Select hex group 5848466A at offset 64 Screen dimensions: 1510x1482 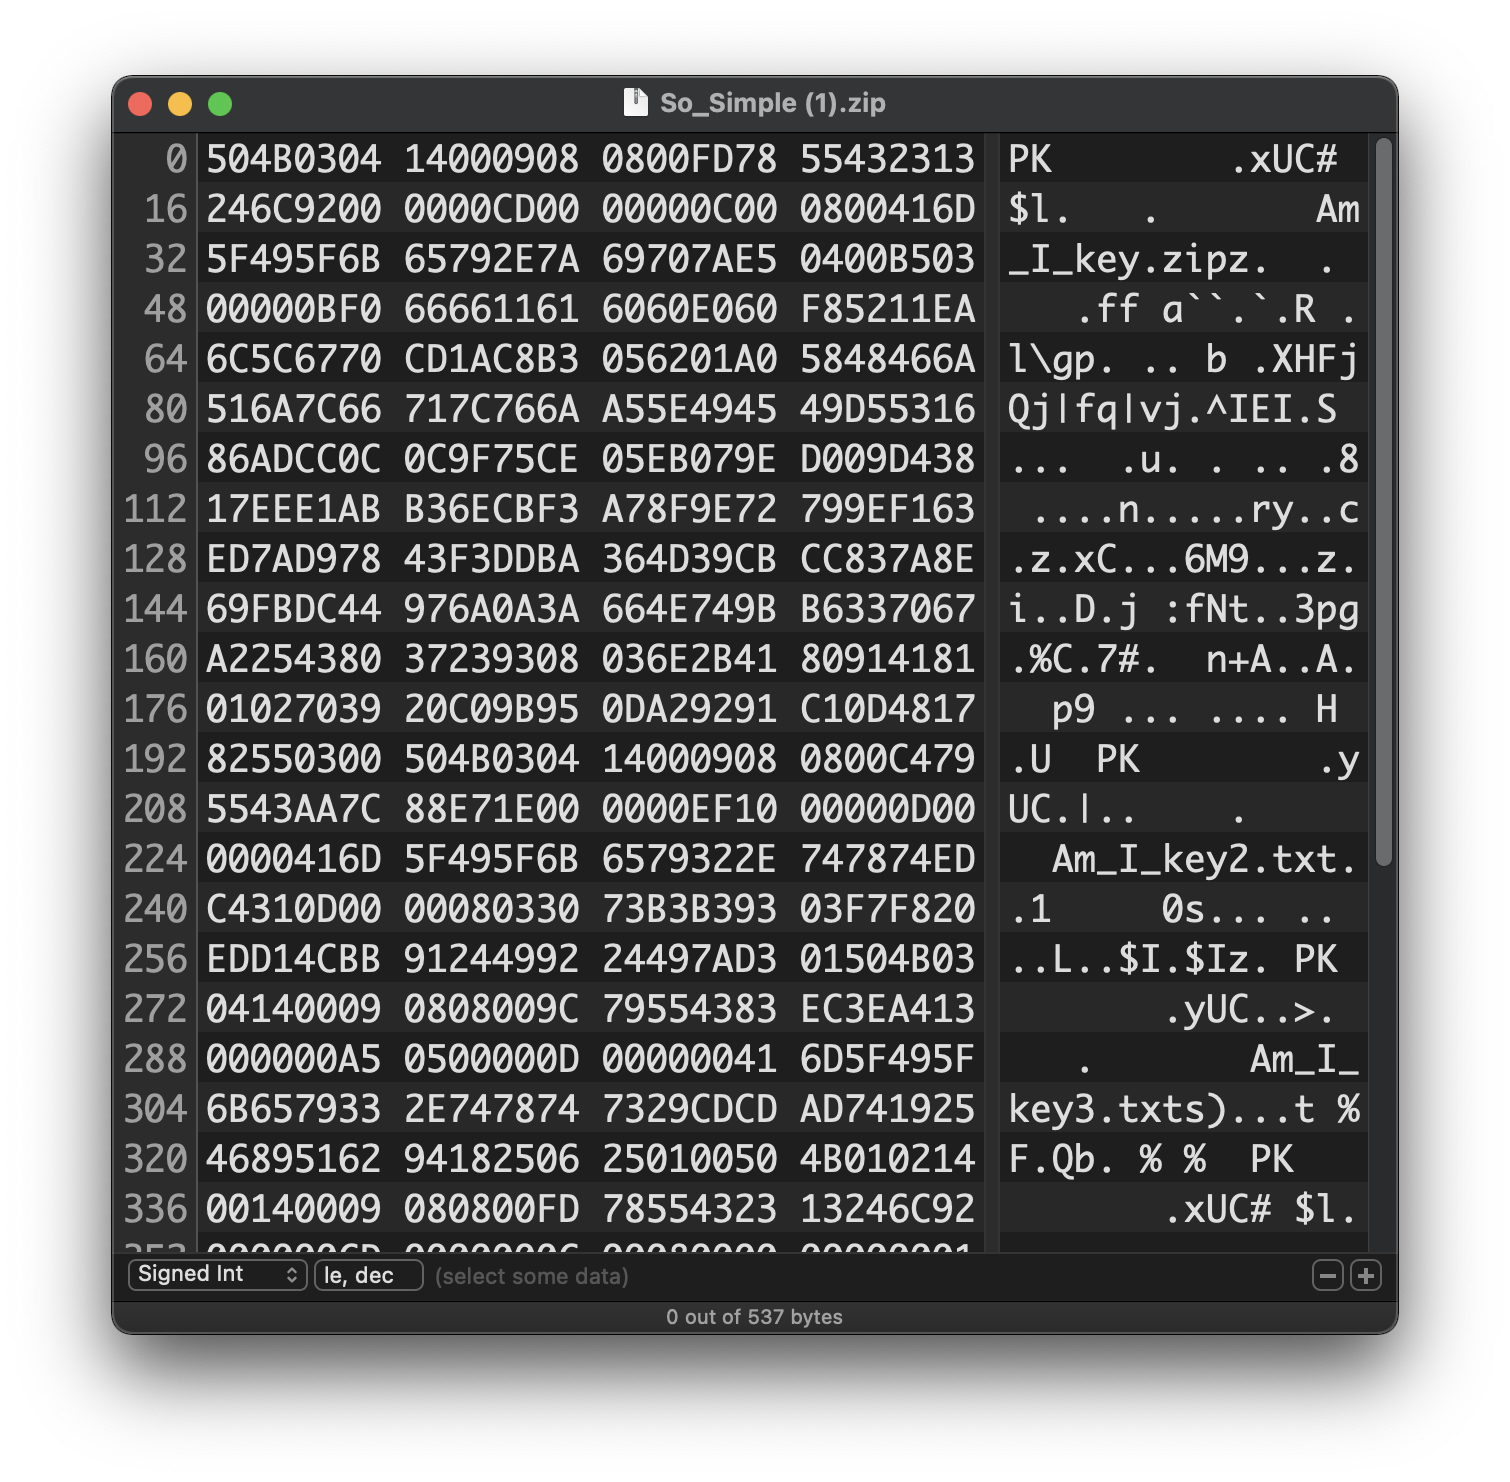coord(887,359)
